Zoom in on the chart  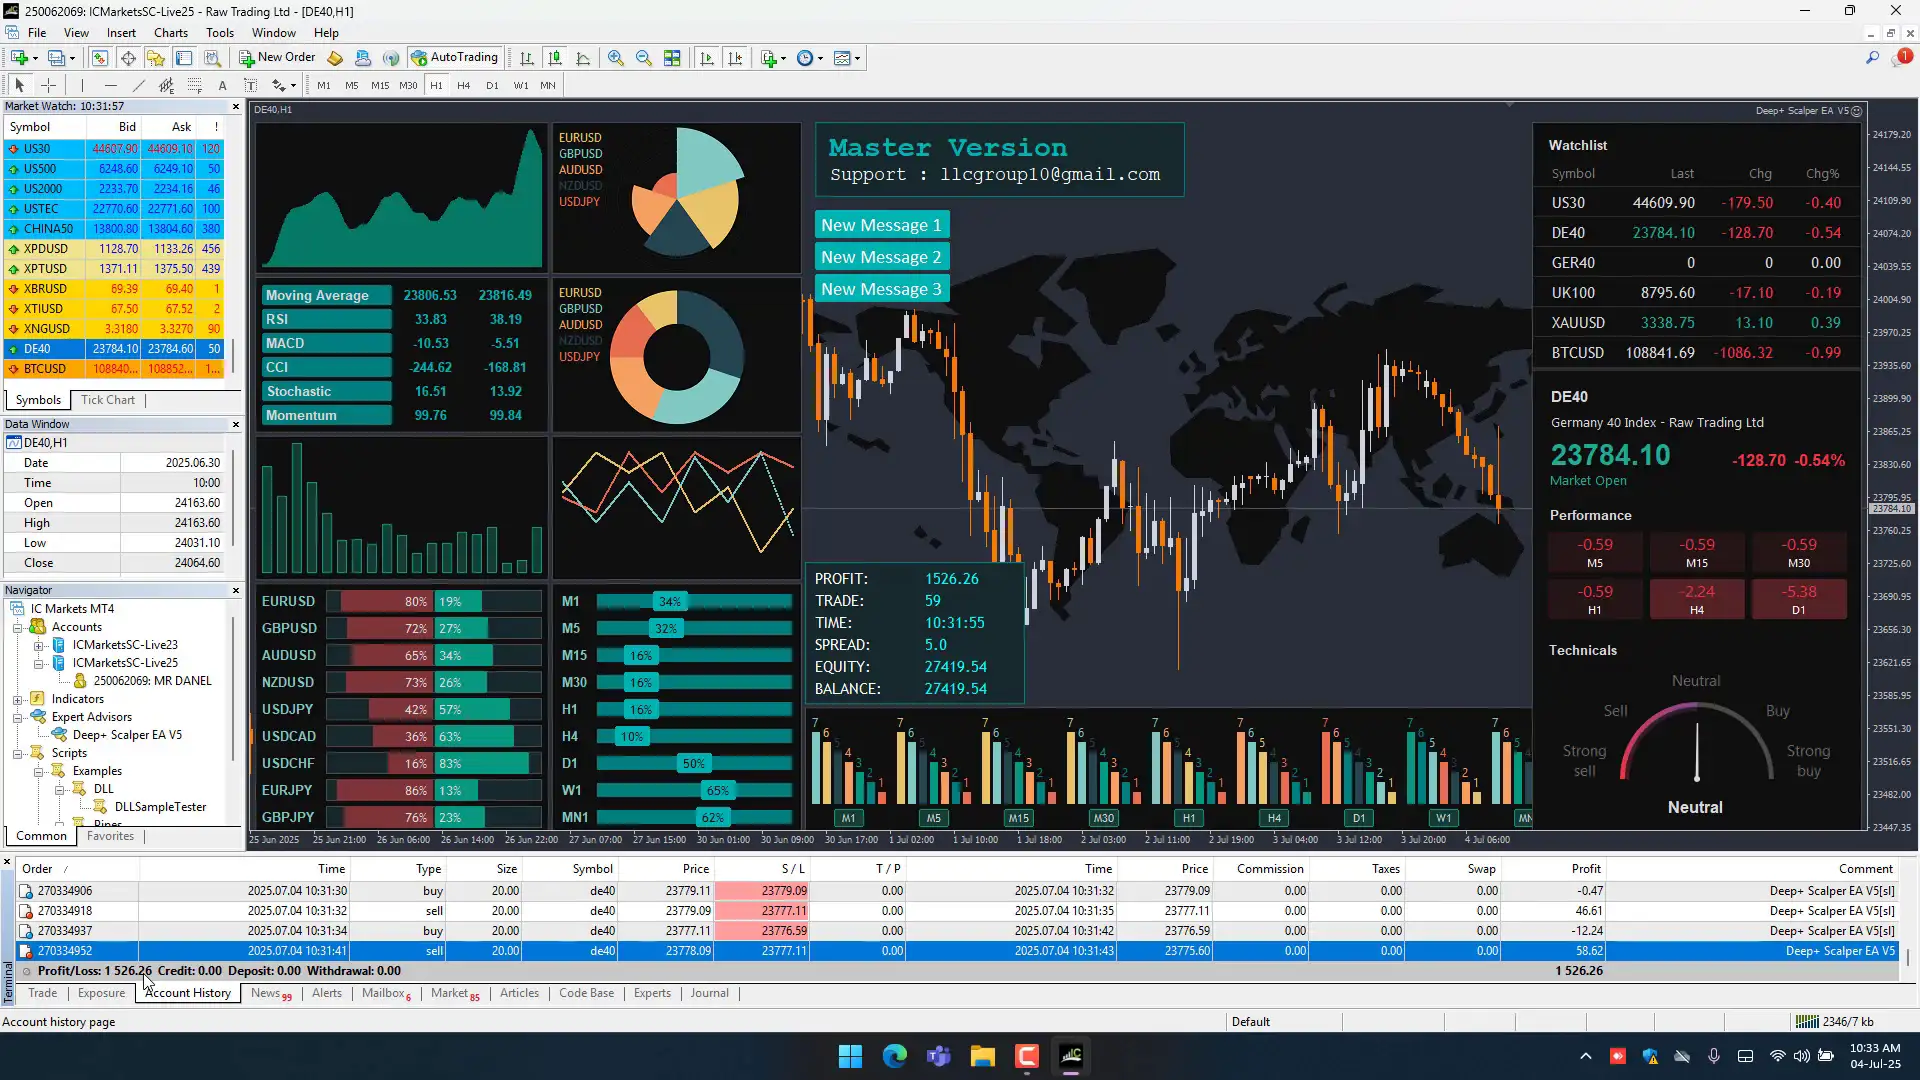[616, 58]
